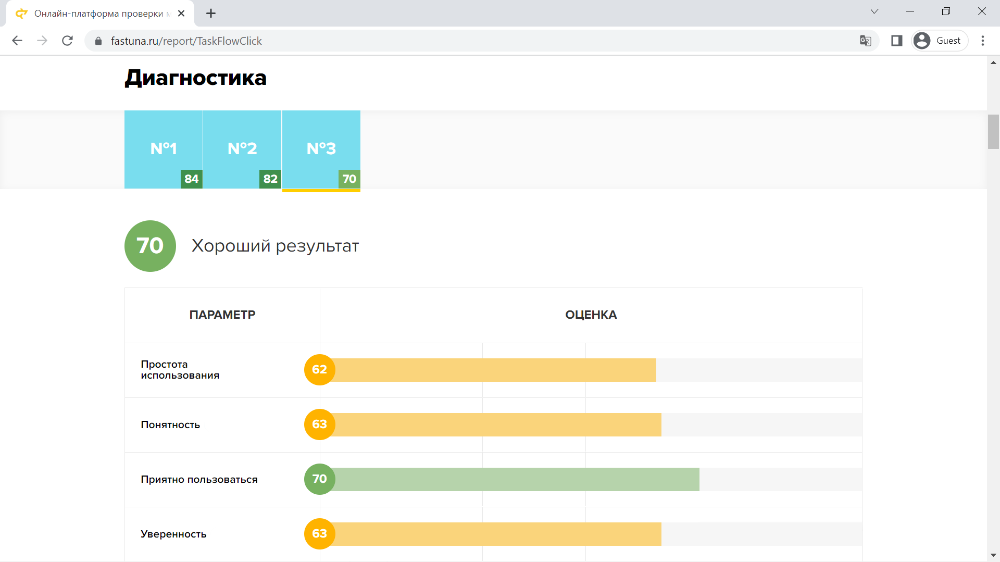Image resolution: width=1000 pixels, height=562 pixels.
Task: Click the Хороший результат label
Action: tap(275, 246)
